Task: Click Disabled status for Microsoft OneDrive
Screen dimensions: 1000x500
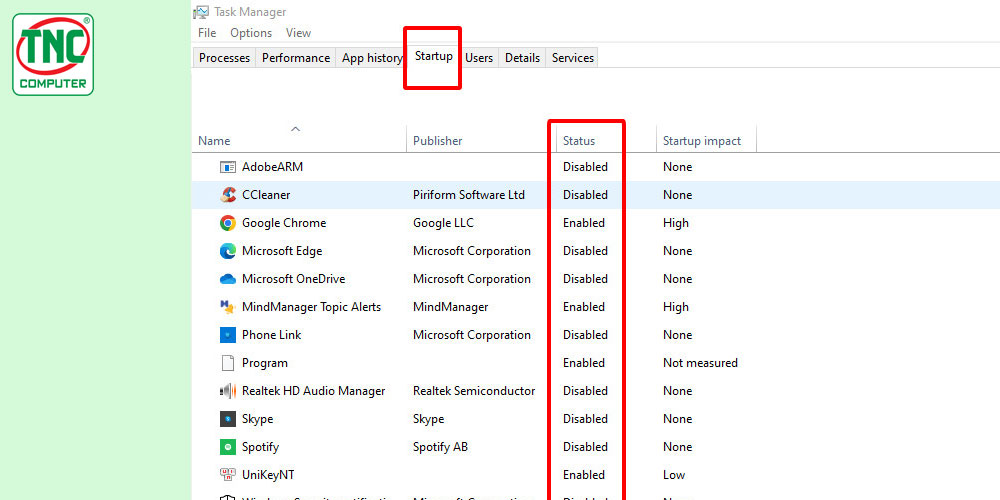Action: click(585, 279)
